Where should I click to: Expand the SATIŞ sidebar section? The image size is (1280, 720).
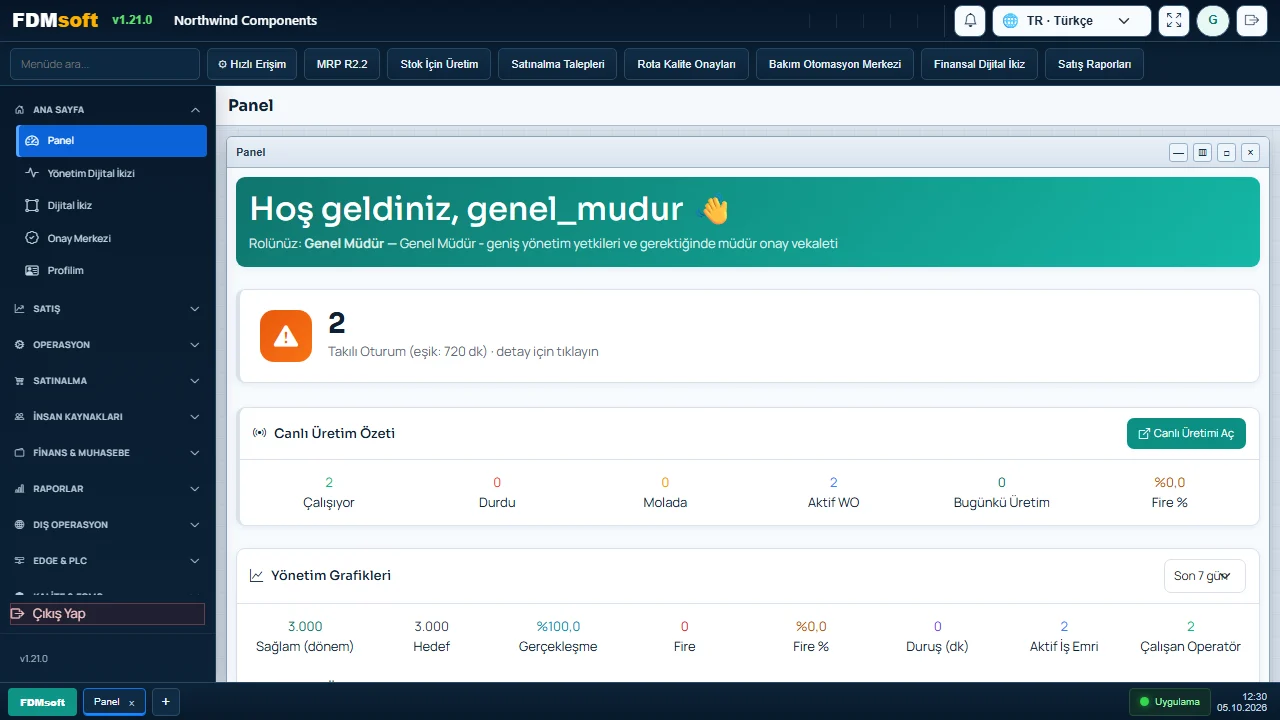(108, 309)
